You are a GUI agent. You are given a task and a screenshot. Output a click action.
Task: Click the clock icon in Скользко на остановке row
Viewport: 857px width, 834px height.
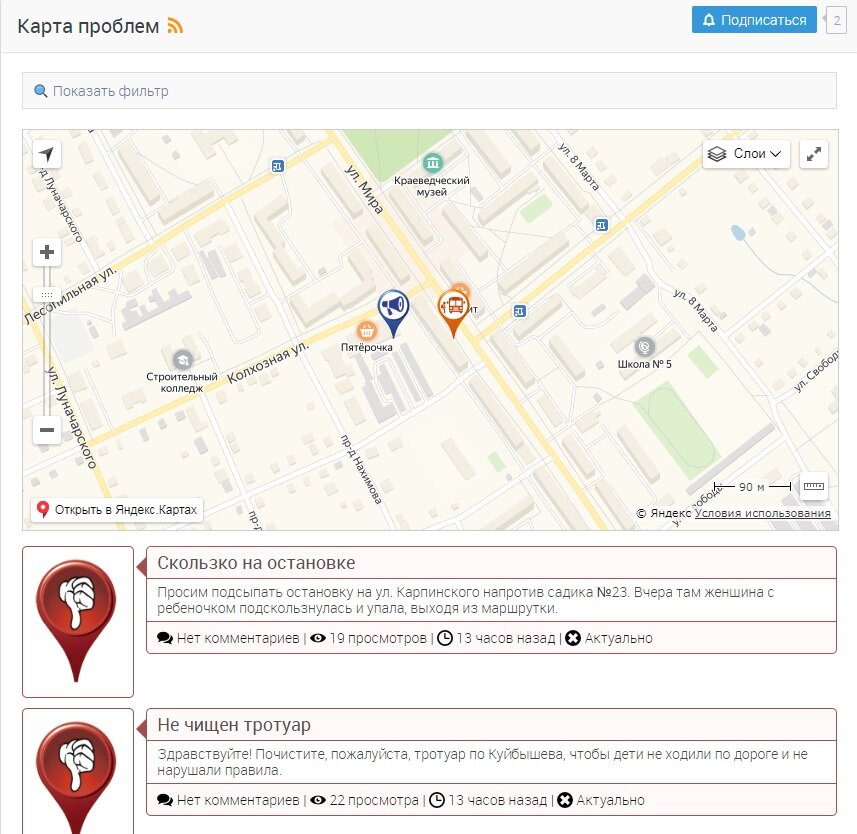445,638
